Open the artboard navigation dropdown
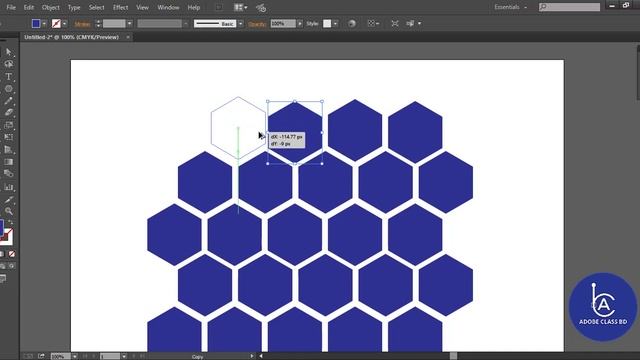Screen dimensions: 640x360 124,356
